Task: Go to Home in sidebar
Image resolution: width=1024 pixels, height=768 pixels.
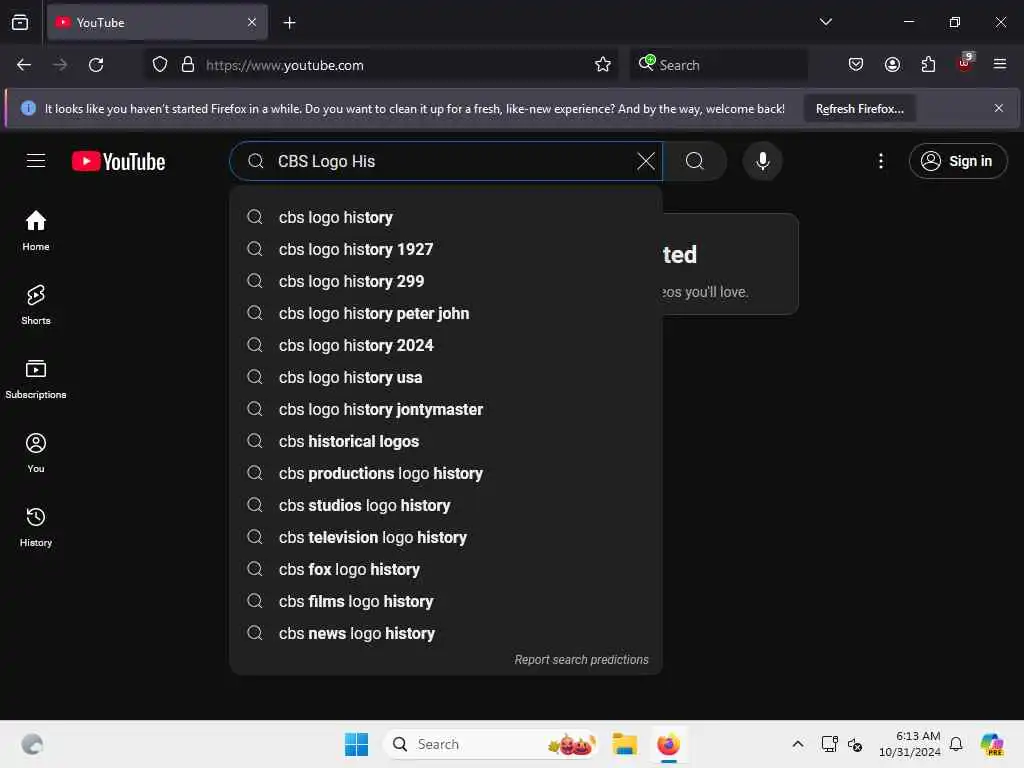Action: tap(36, 231)
